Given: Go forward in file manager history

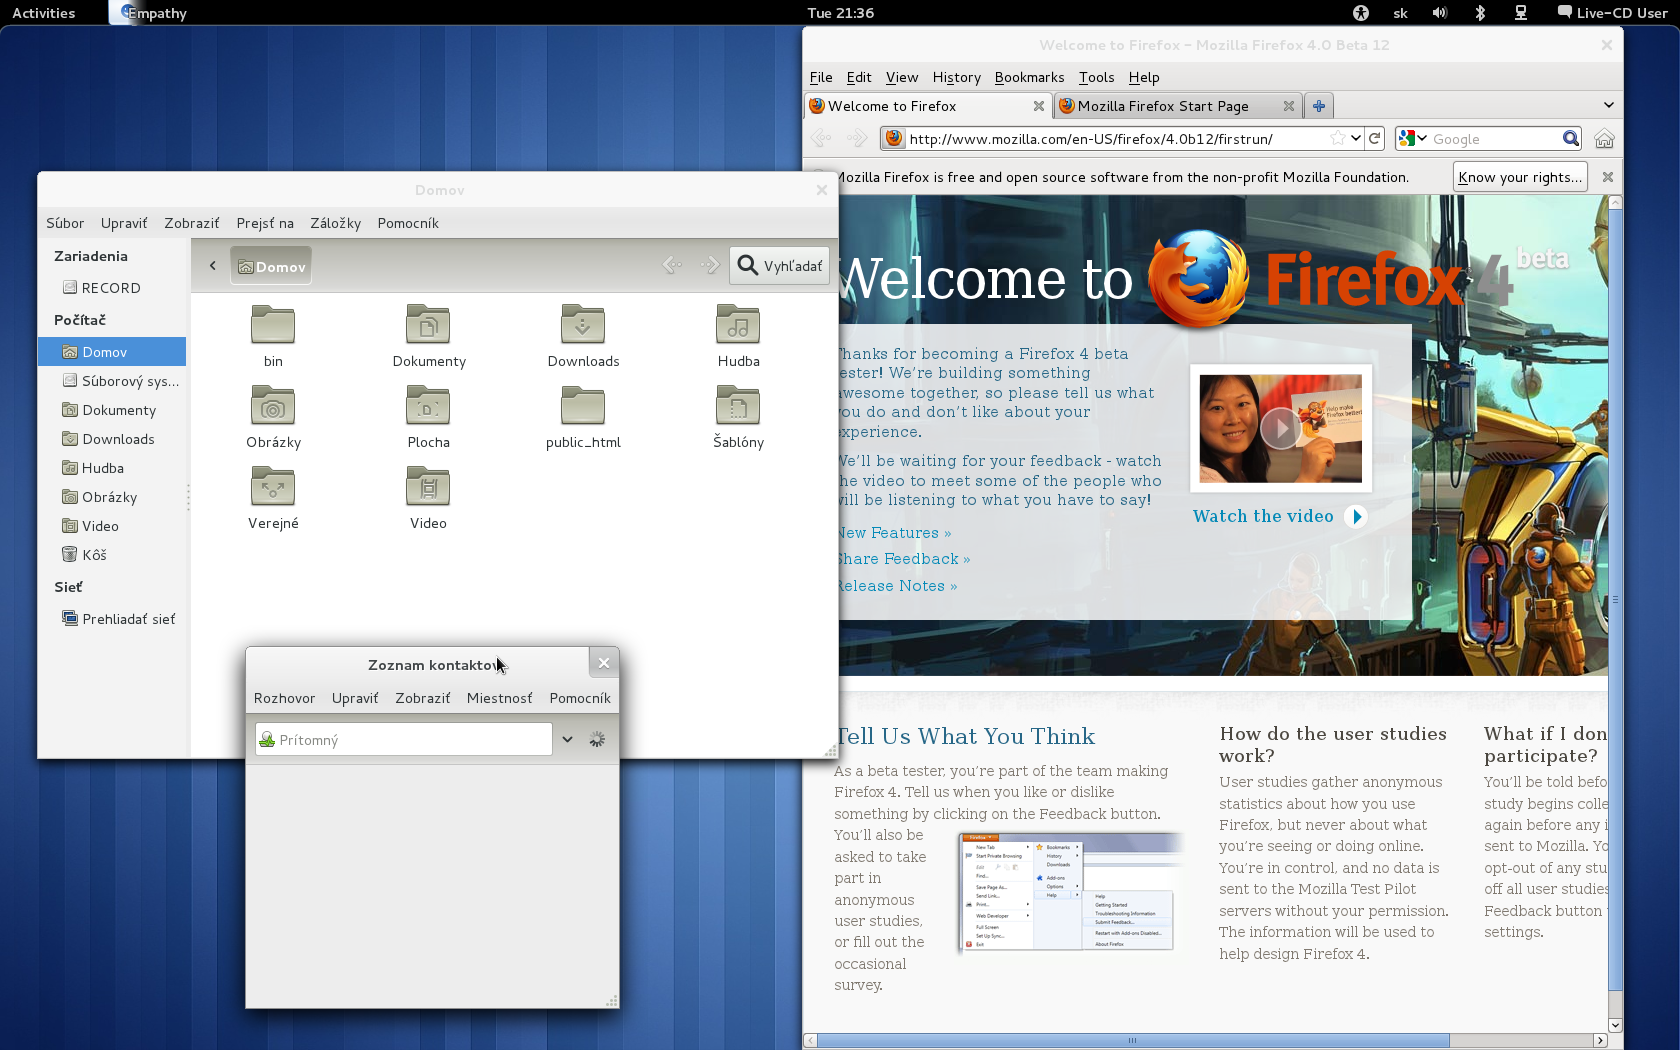Looking at the screenshot, I should coord(710,265).
